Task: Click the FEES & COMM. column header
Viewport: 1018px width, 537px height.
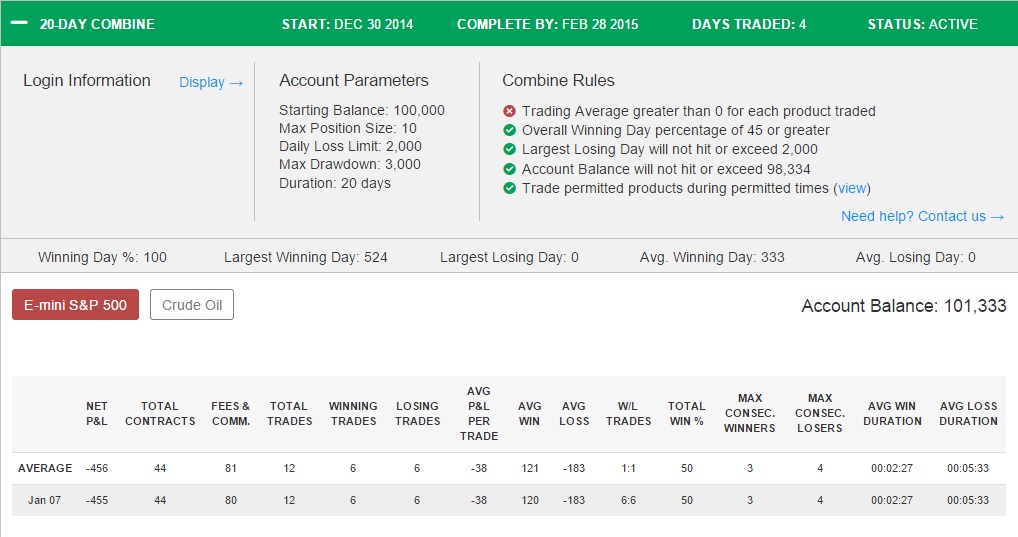Action: click(x=230, y=414)
